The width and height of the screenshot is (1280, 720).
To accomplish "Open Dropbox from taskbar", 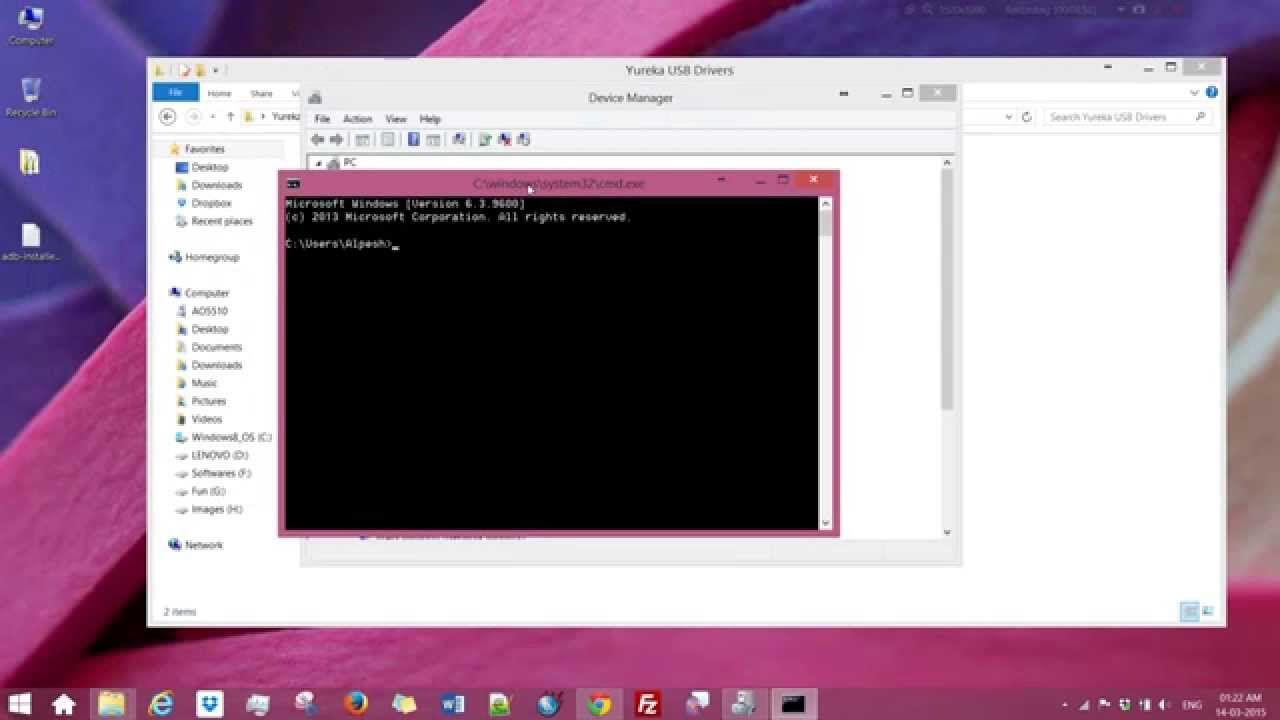I will pyautogui.click(x=210, y=704).
